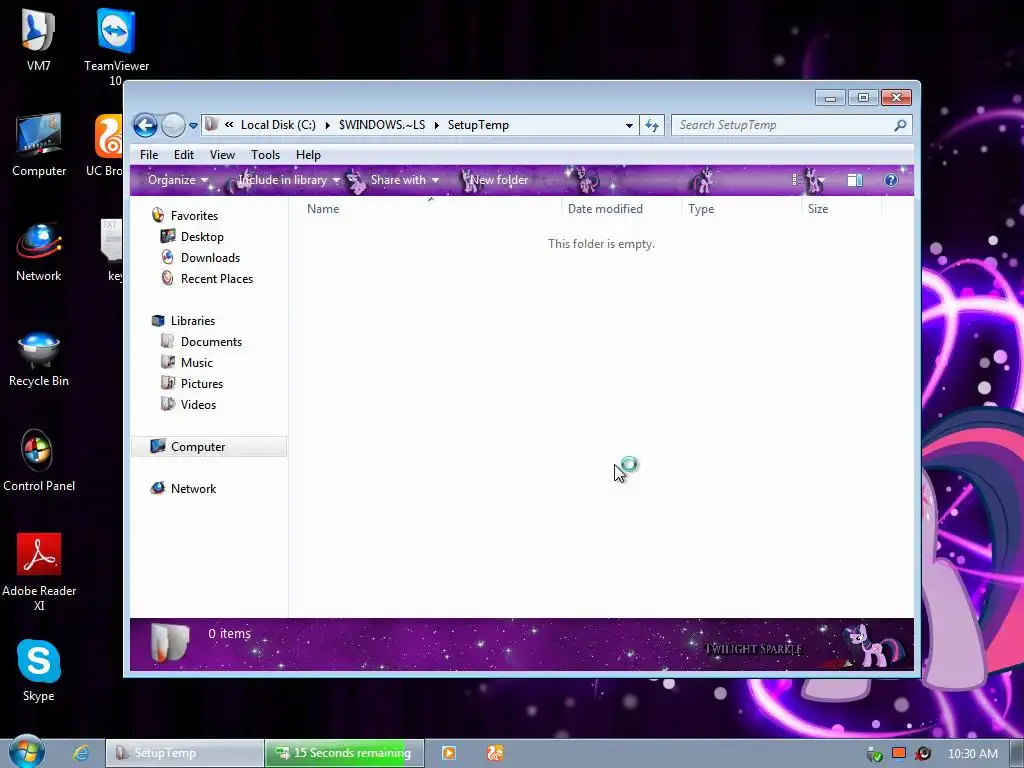
Task: Select the Skype desktop icon
Action: [x=39, y=671]
